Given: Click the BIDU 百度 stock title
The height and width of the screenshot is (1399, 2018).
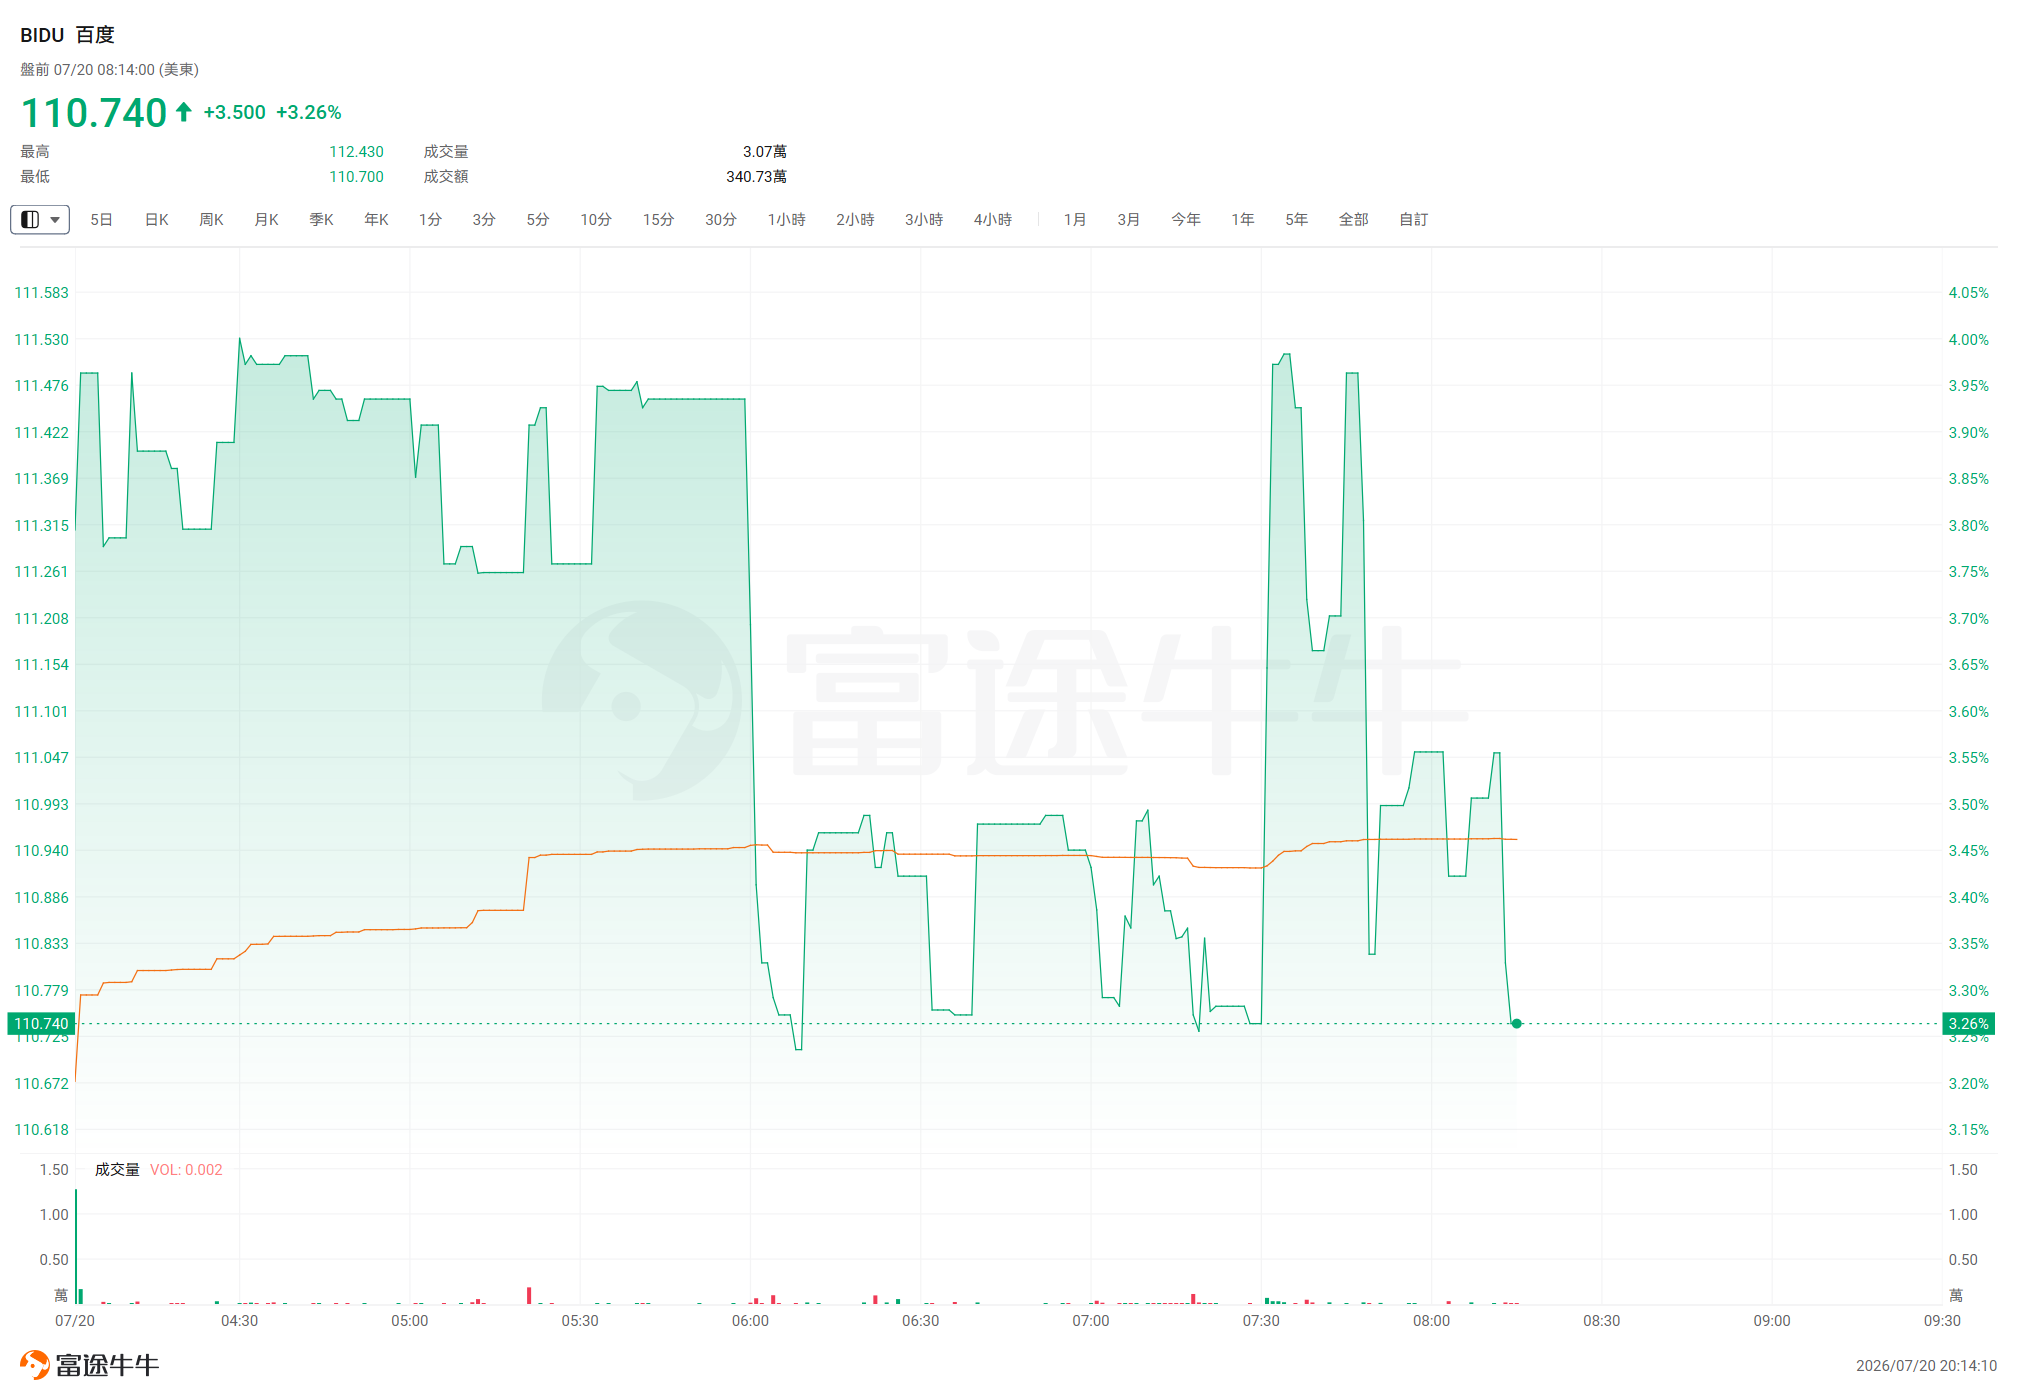Looking at the screenshot, I should (x=67, y=35).
